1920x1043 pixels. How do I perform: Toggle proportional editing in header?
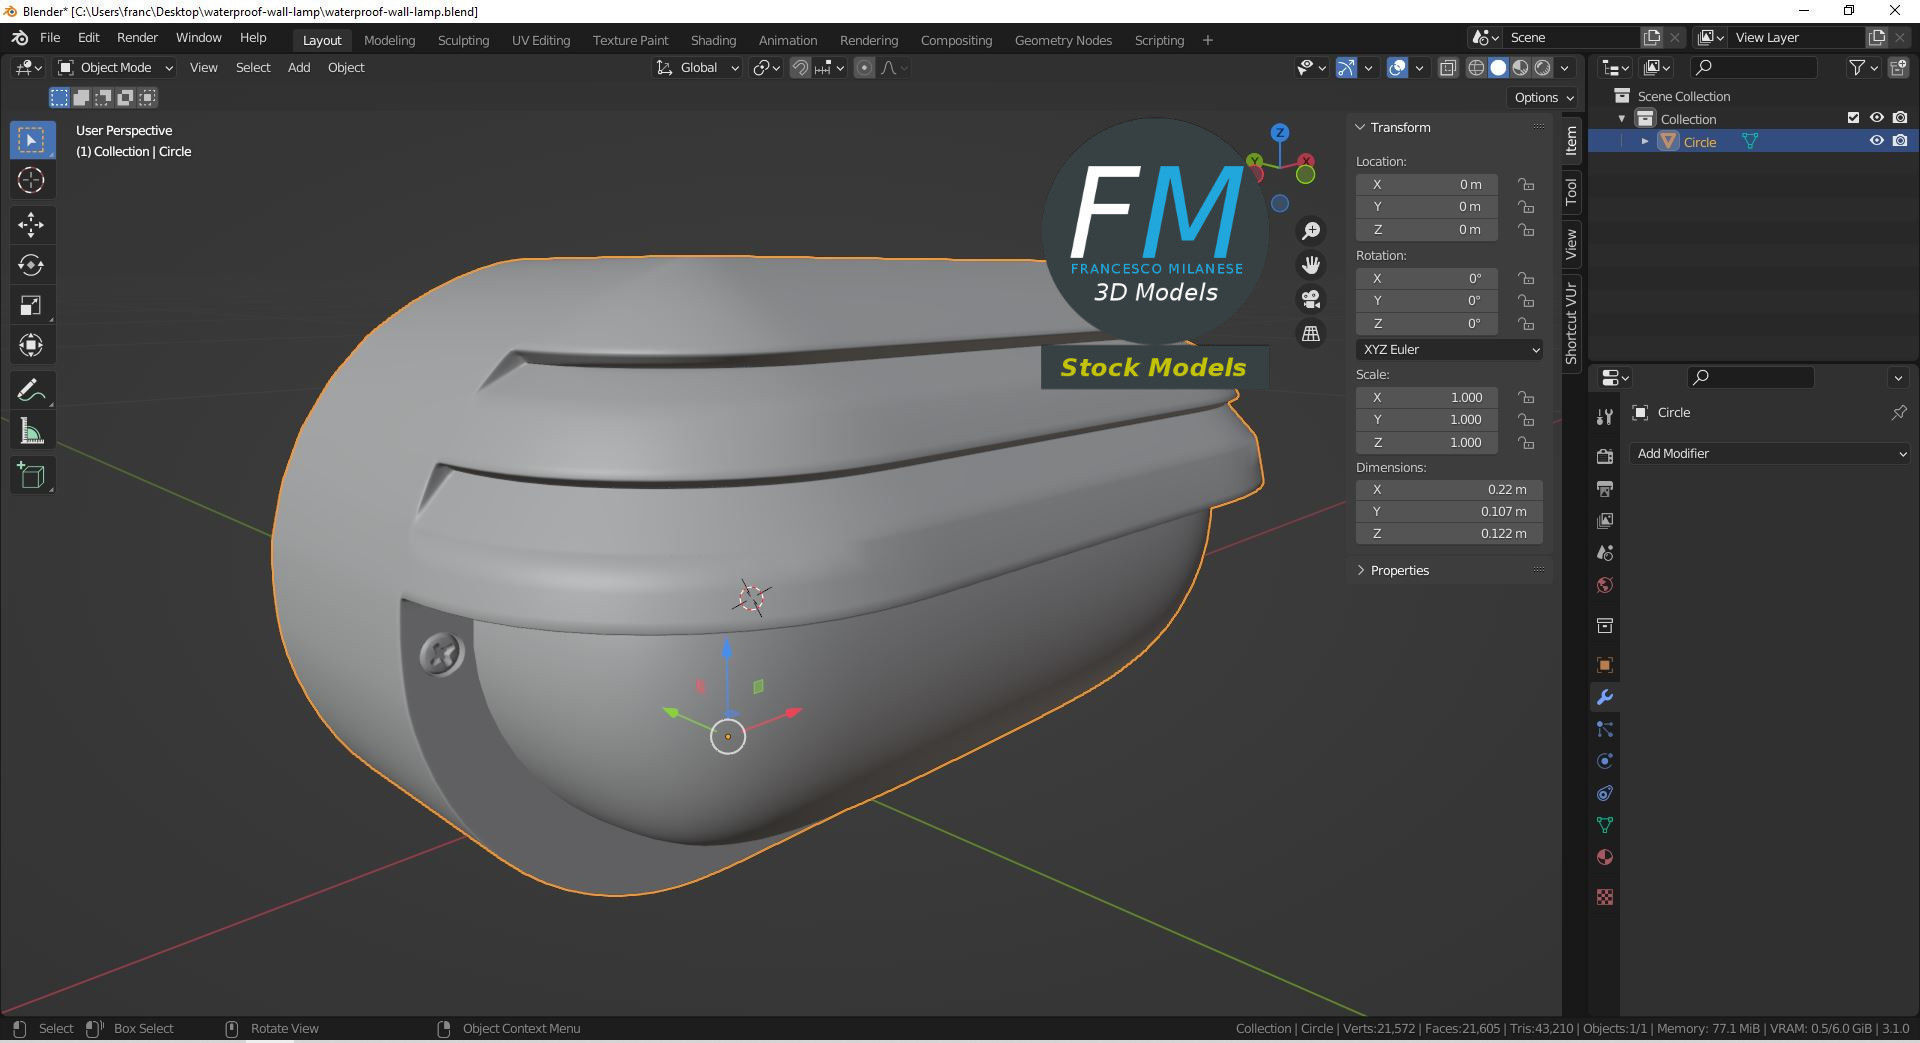pos(865,68)
